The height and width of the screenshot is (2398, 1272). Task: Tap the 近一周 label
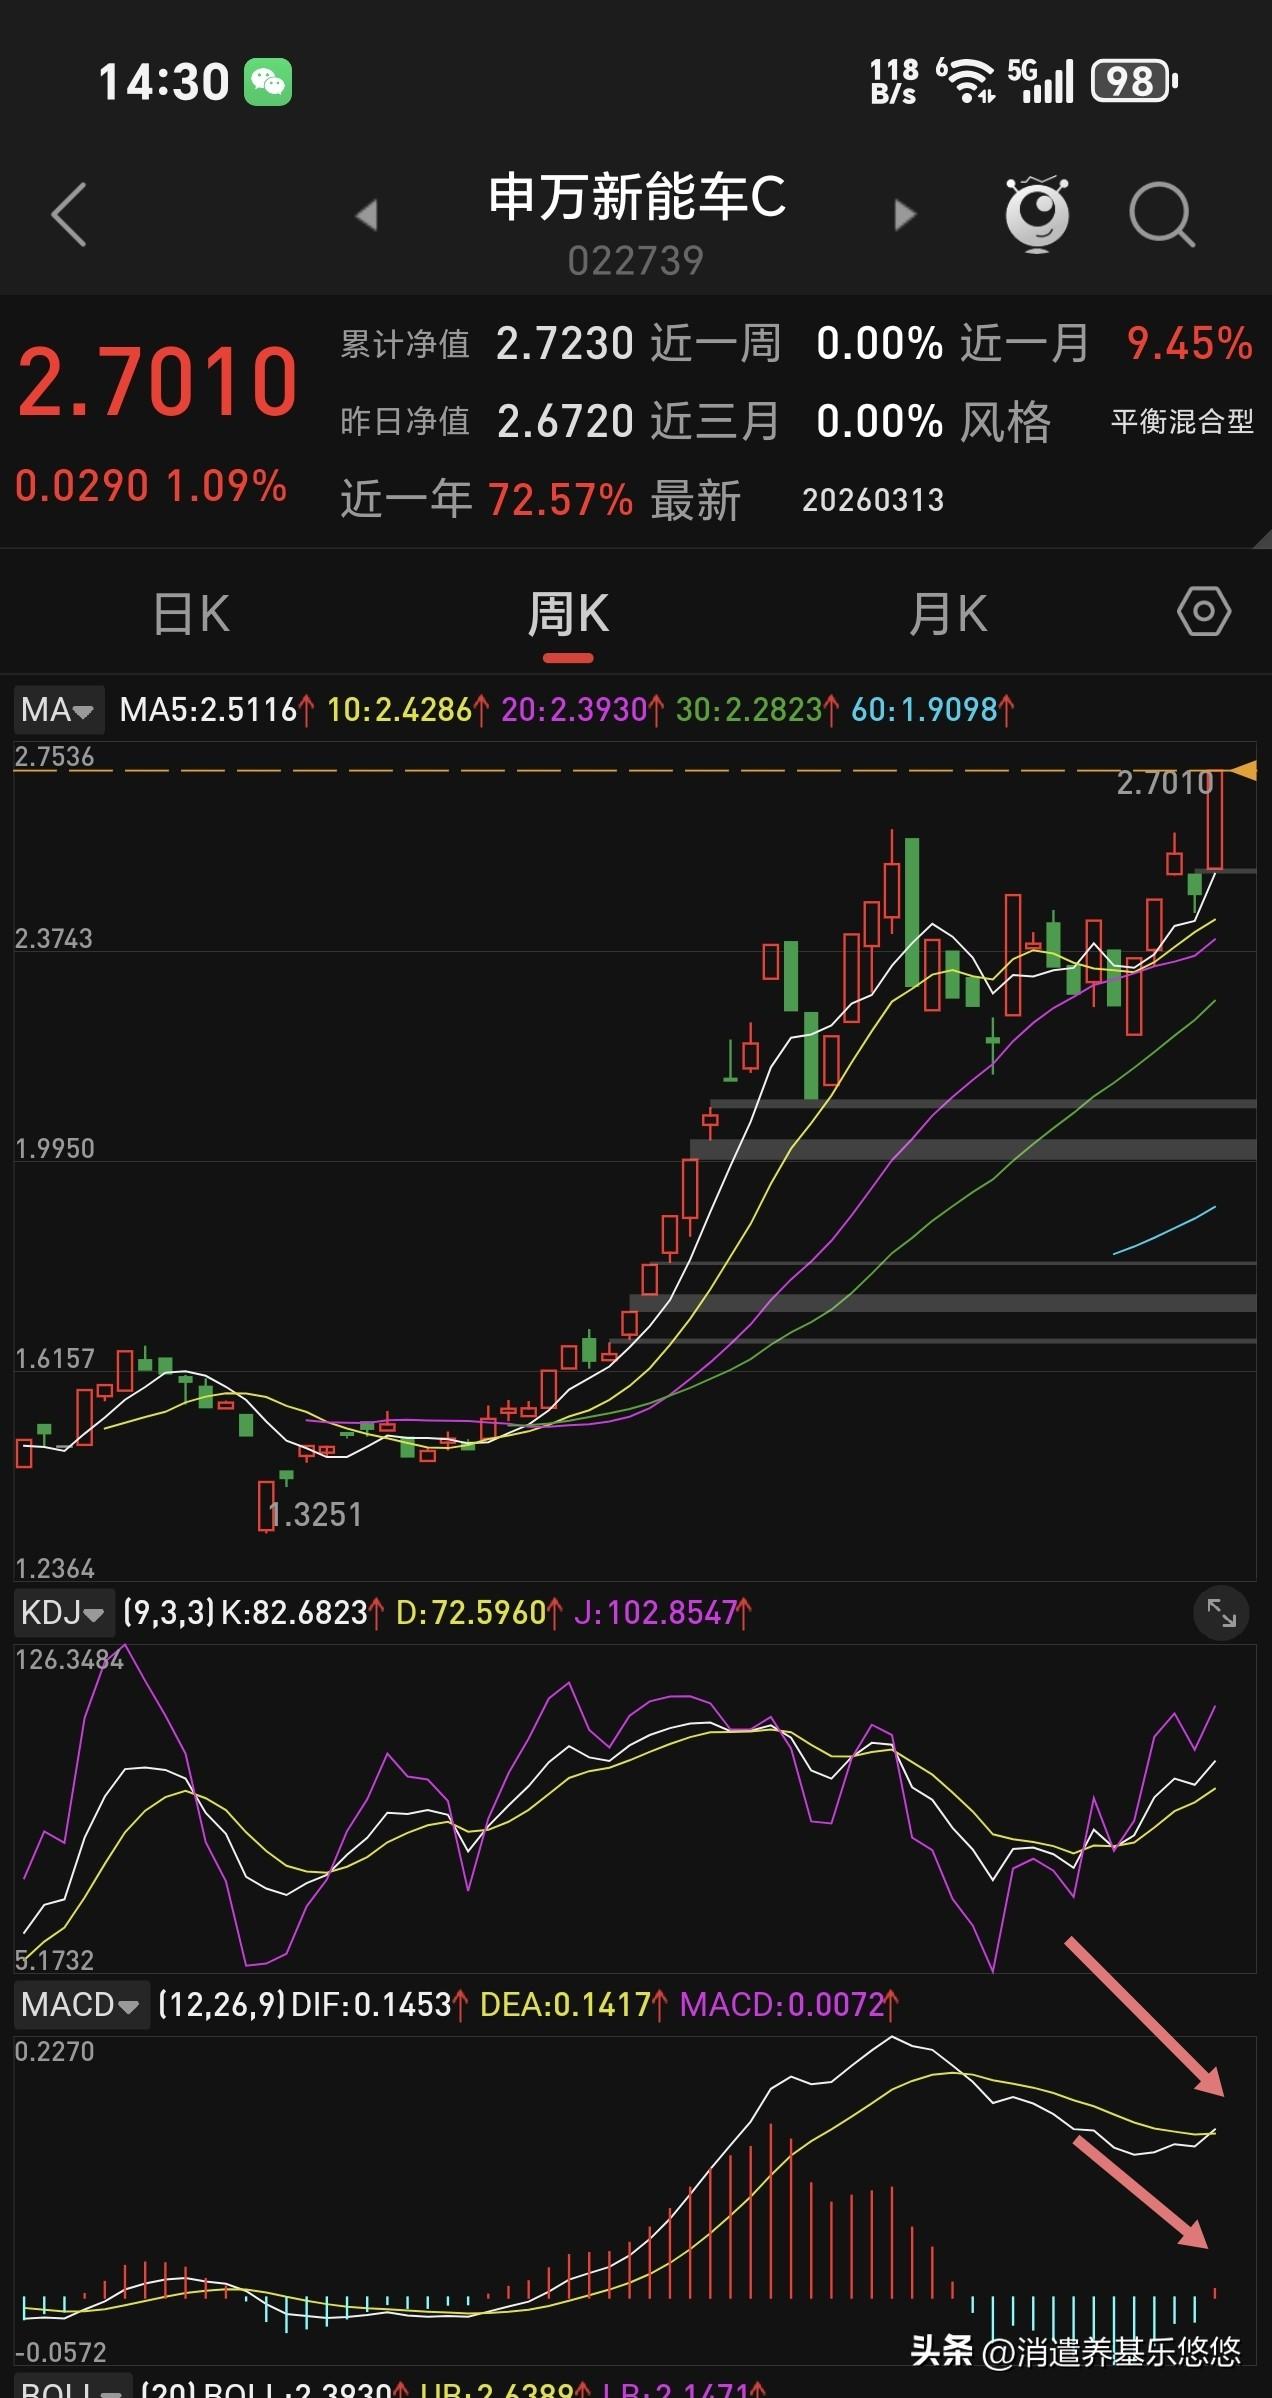coord(716,344)
